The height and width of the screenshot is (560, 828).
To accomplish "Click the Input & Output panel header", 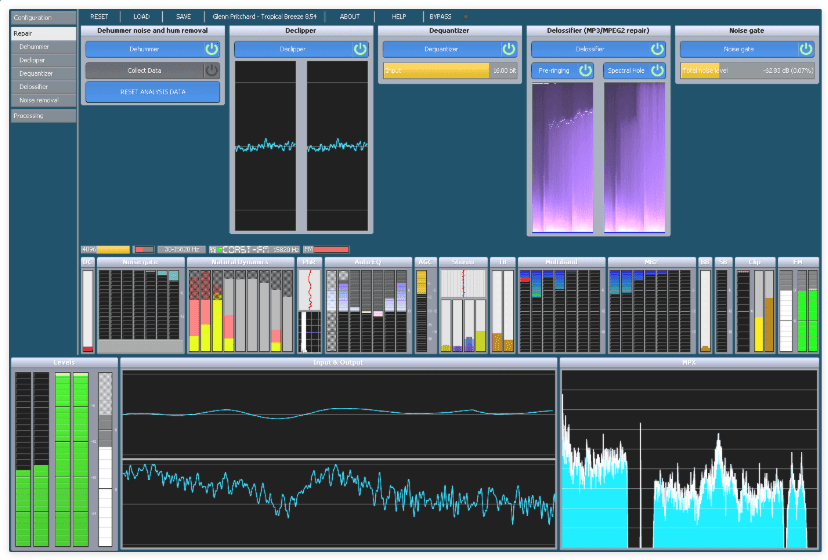I will click(x=338, y=362).
